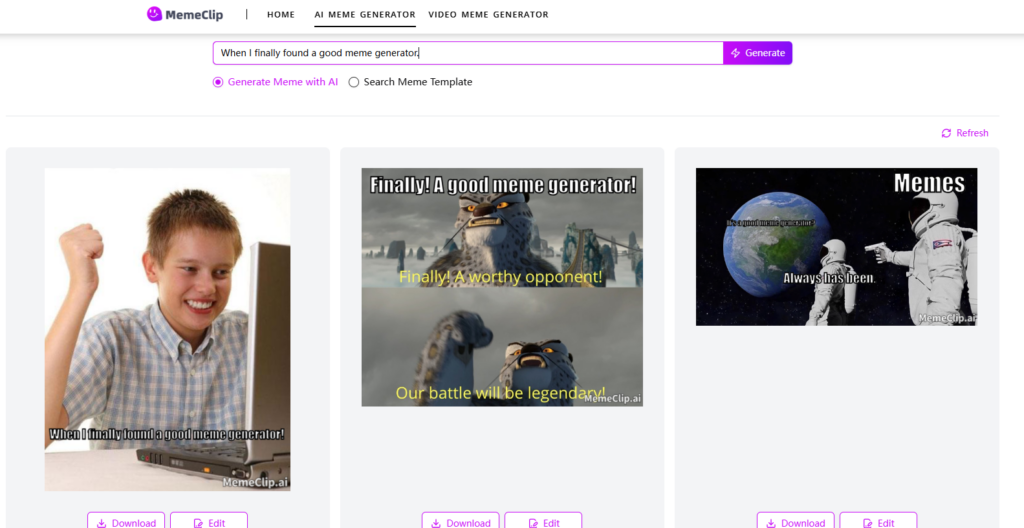
Task: Open the astronaut Always has been meme
Action: click(837, 246)
